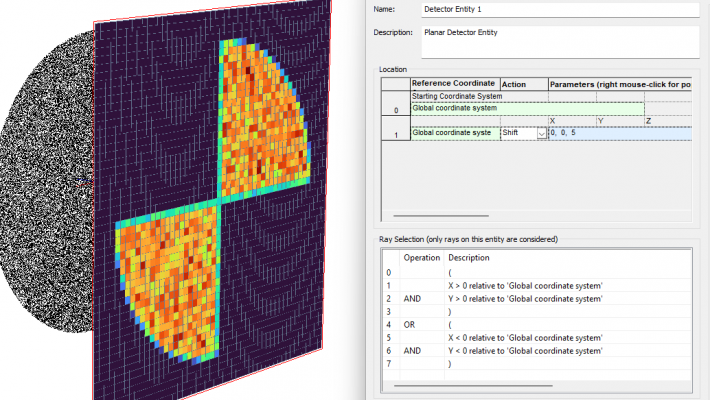This screenshot has width=710, height=400.
Task: Click the Ray Selection horizontal scrollbar
Action: (x=473, y=386)
